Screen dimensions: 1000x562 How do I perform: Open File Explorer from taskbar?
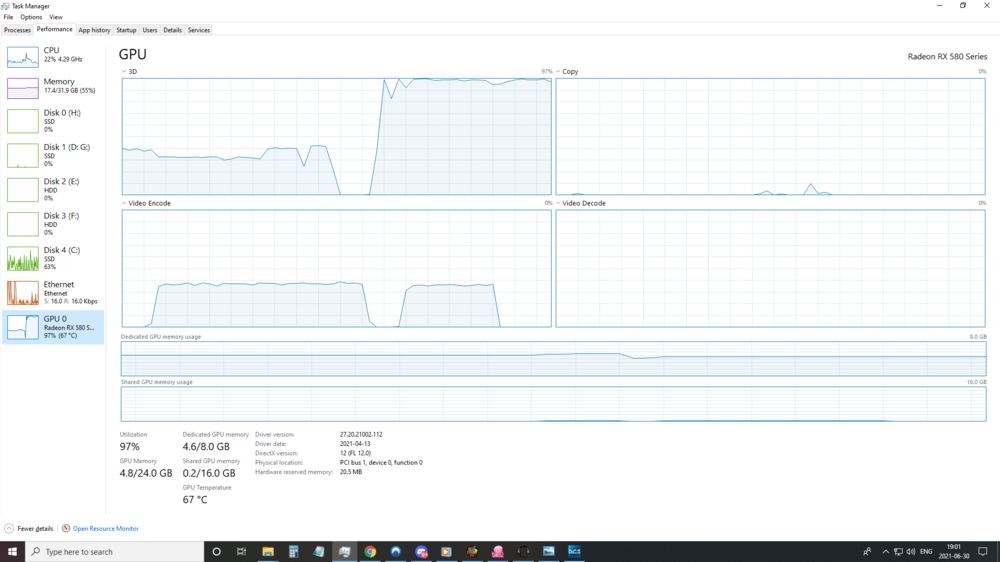(268, 551)
